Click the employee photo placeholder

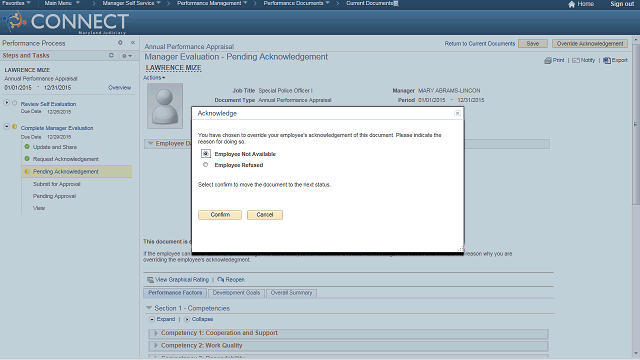pyautogui.click(x=165, y=106)
